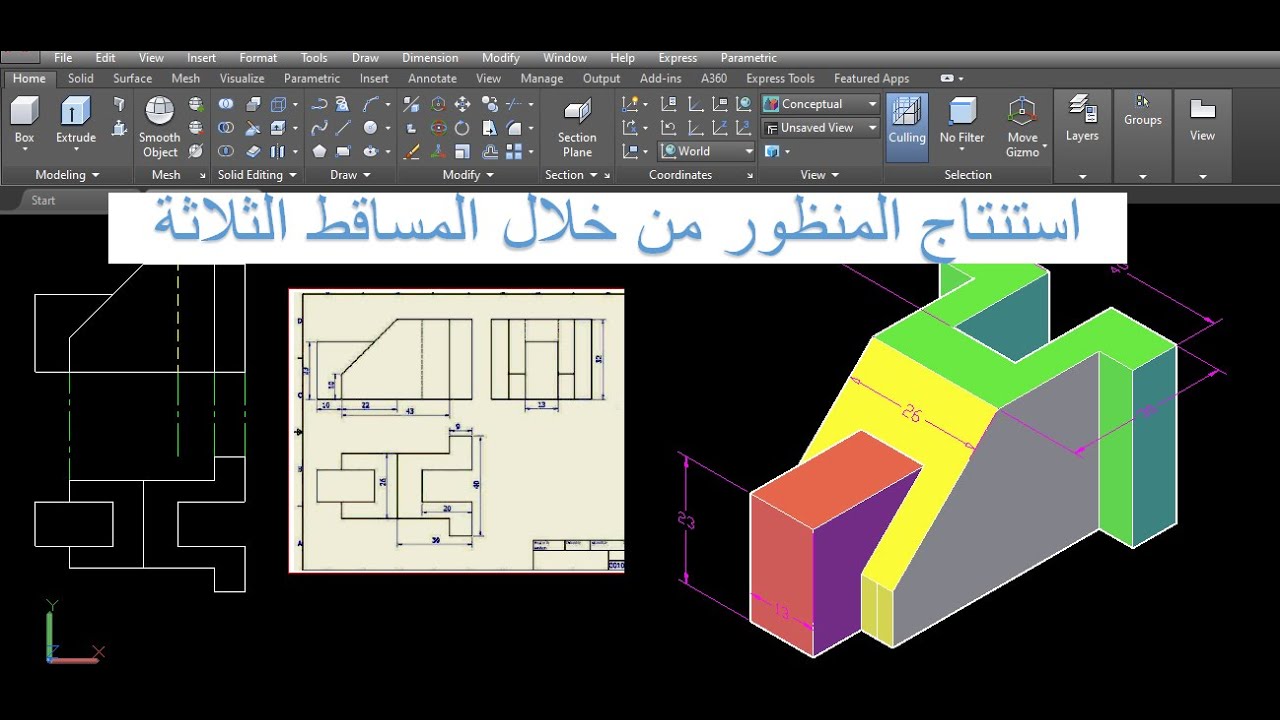Click the orthographic views reference image

click(456, 431)
